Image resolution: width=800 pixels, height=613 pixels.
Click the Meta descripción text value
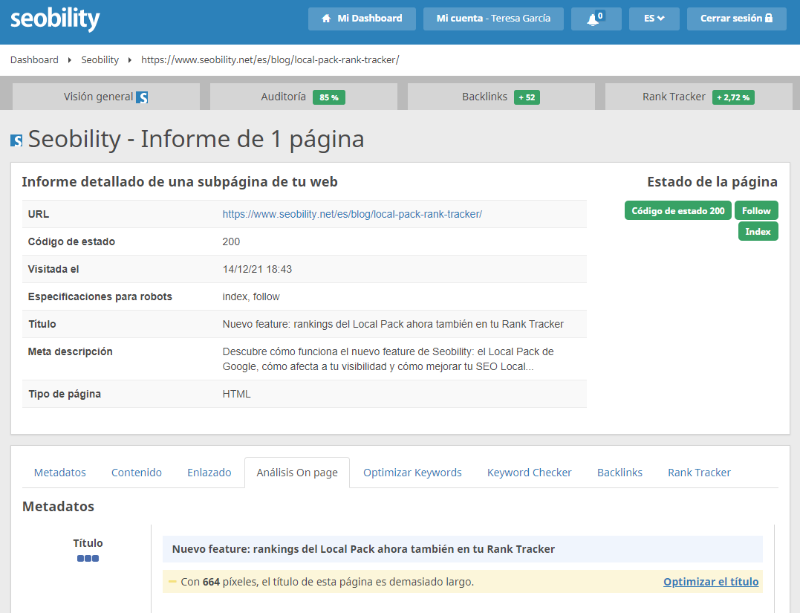(x=388, y=359)
